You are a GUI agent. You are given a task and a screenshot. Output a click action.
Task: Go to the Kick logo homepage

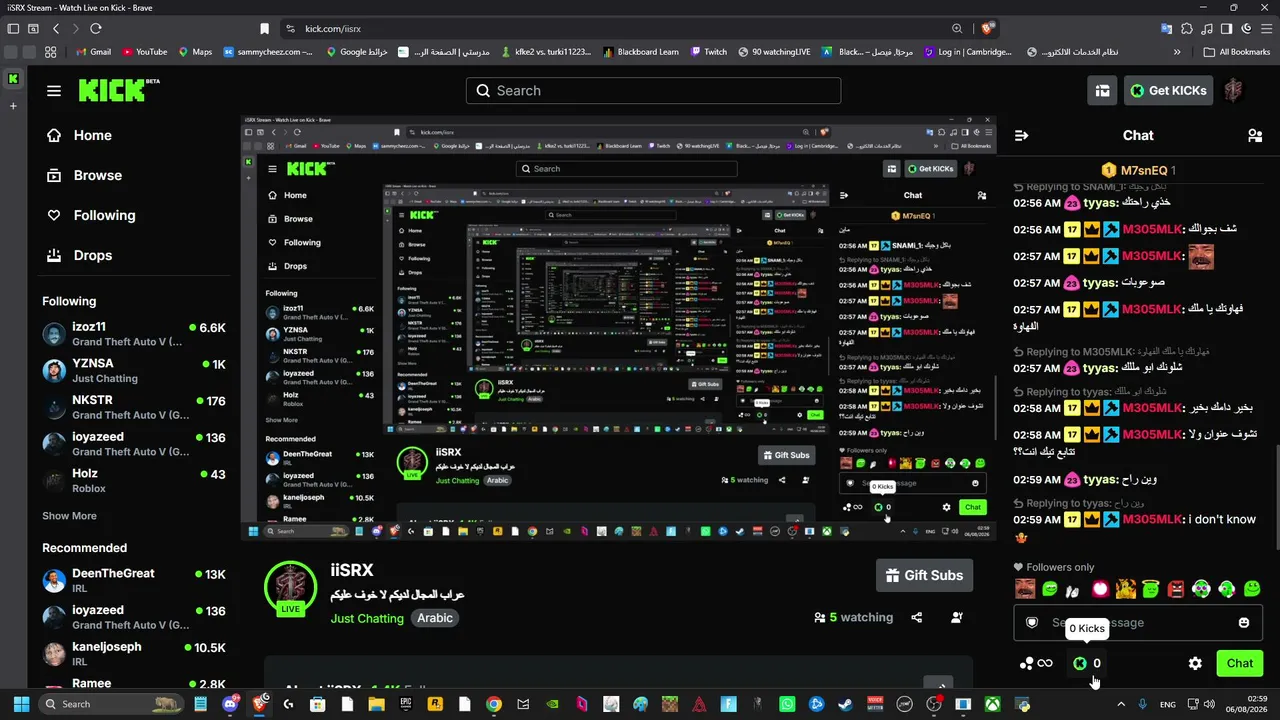click(119, 90)
